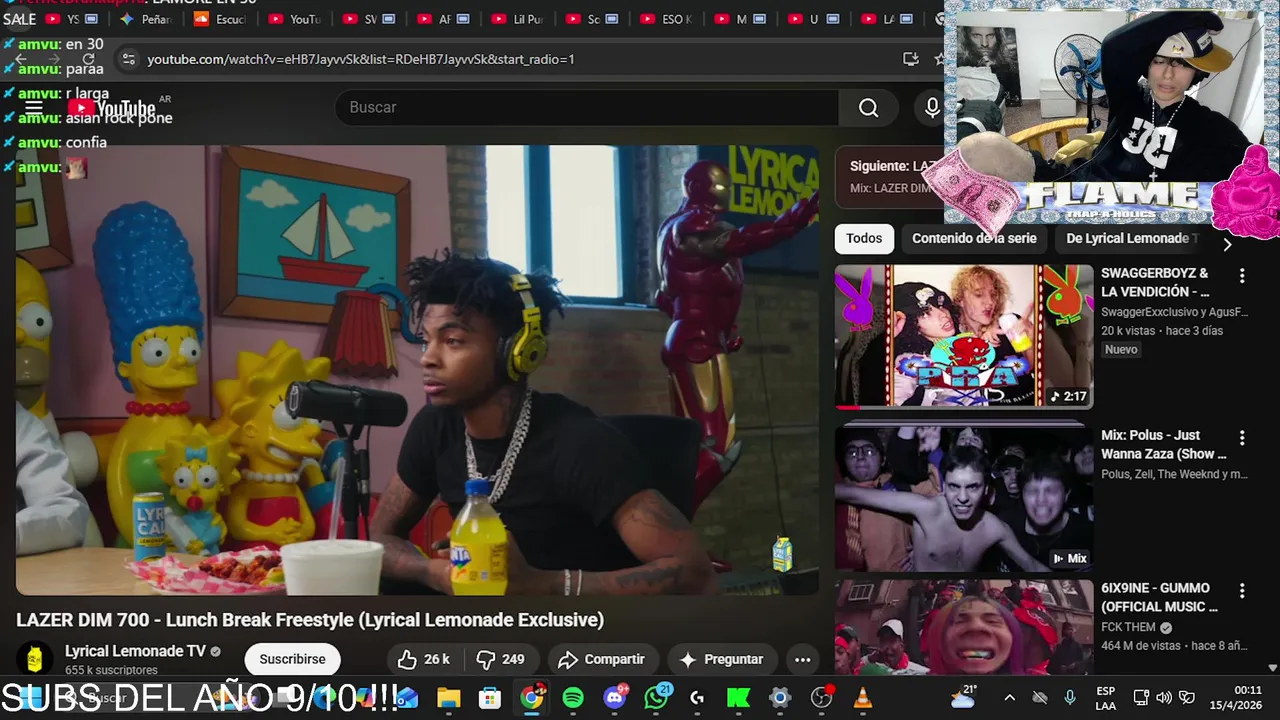Image resolution: width=1280 pixels, height=720 pixels.
Task: Click the Chrome icon in the taskbar
Action: pos(532,697)
